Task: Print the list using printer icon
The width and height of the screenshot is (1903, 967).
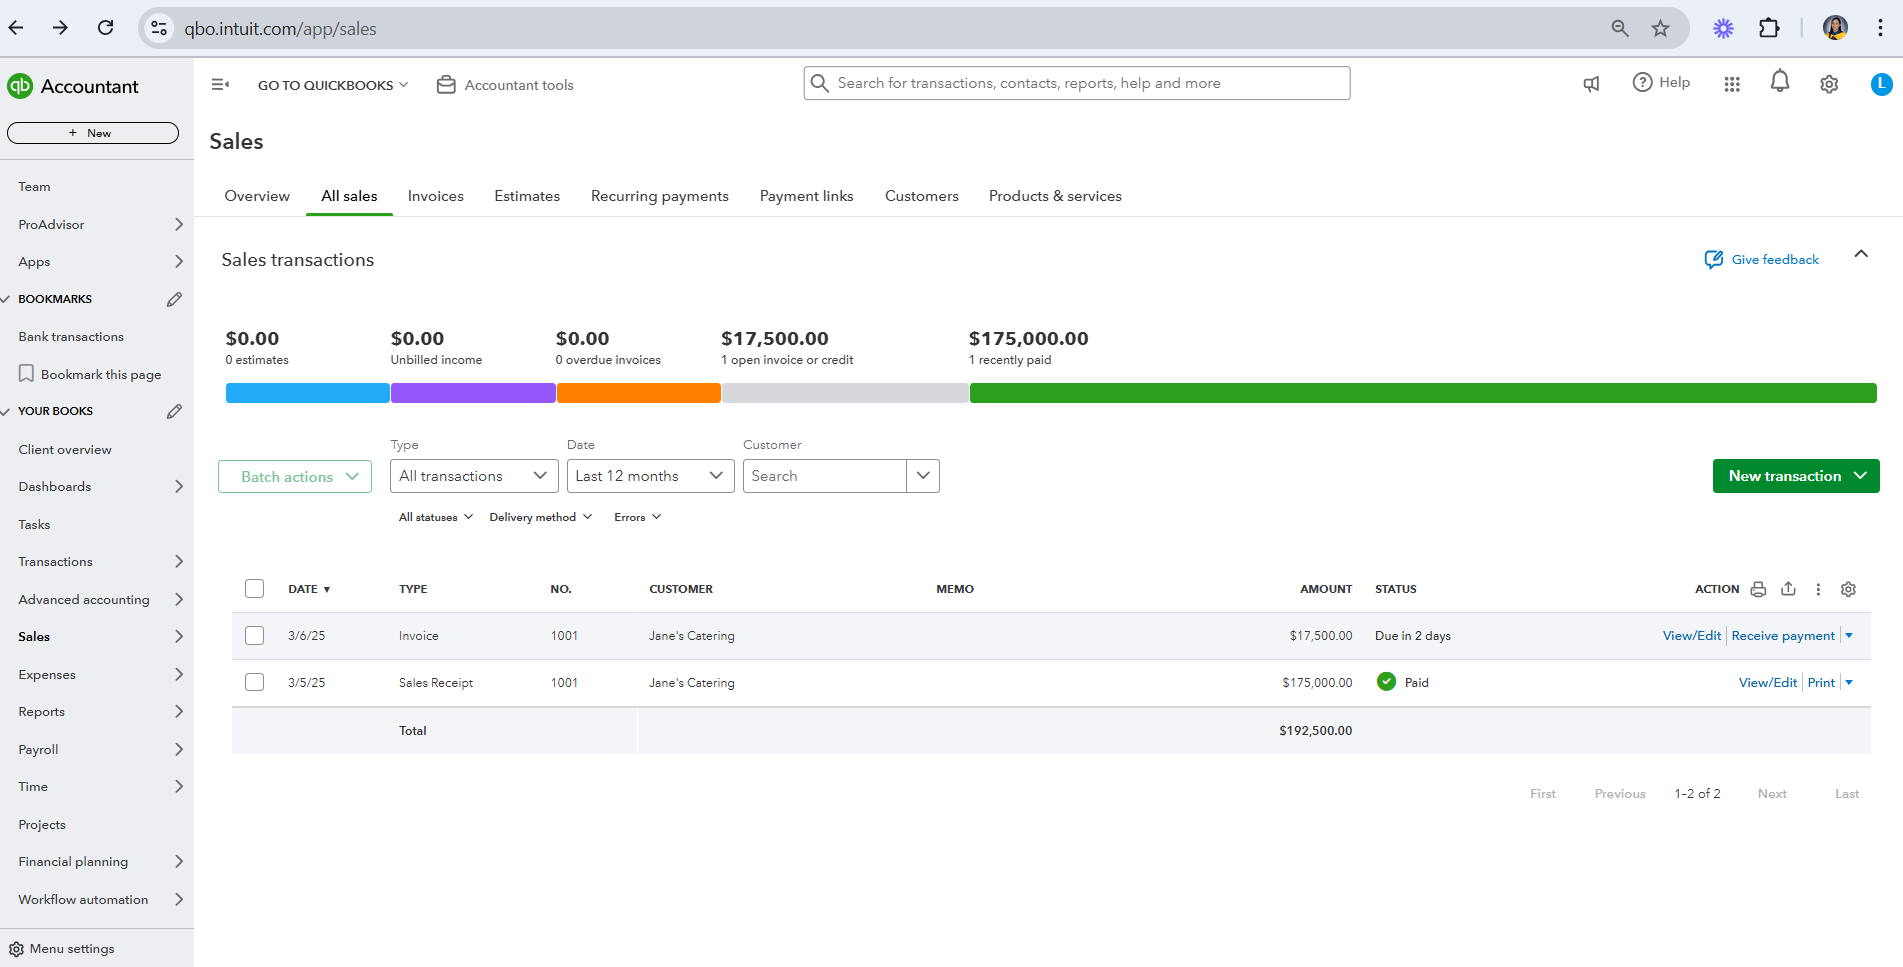Action: click(x=1758, y=589)
